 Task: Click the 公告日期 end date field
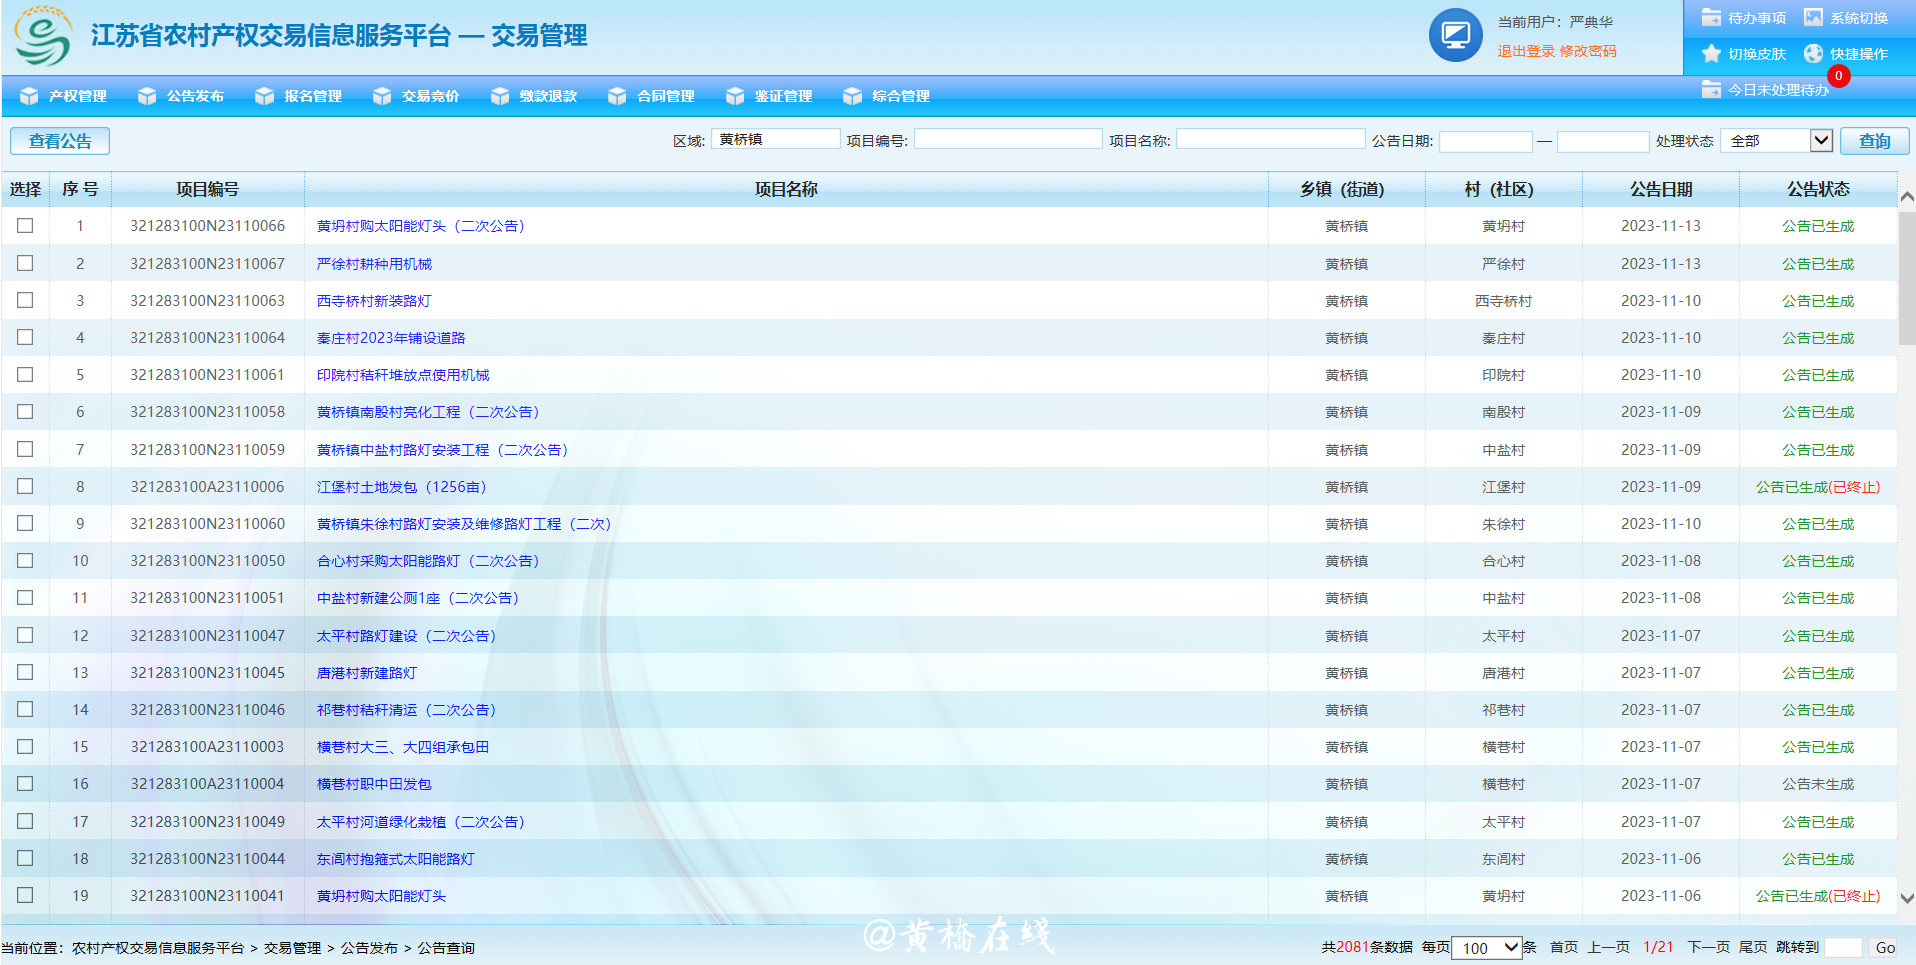click(1603, 142)
